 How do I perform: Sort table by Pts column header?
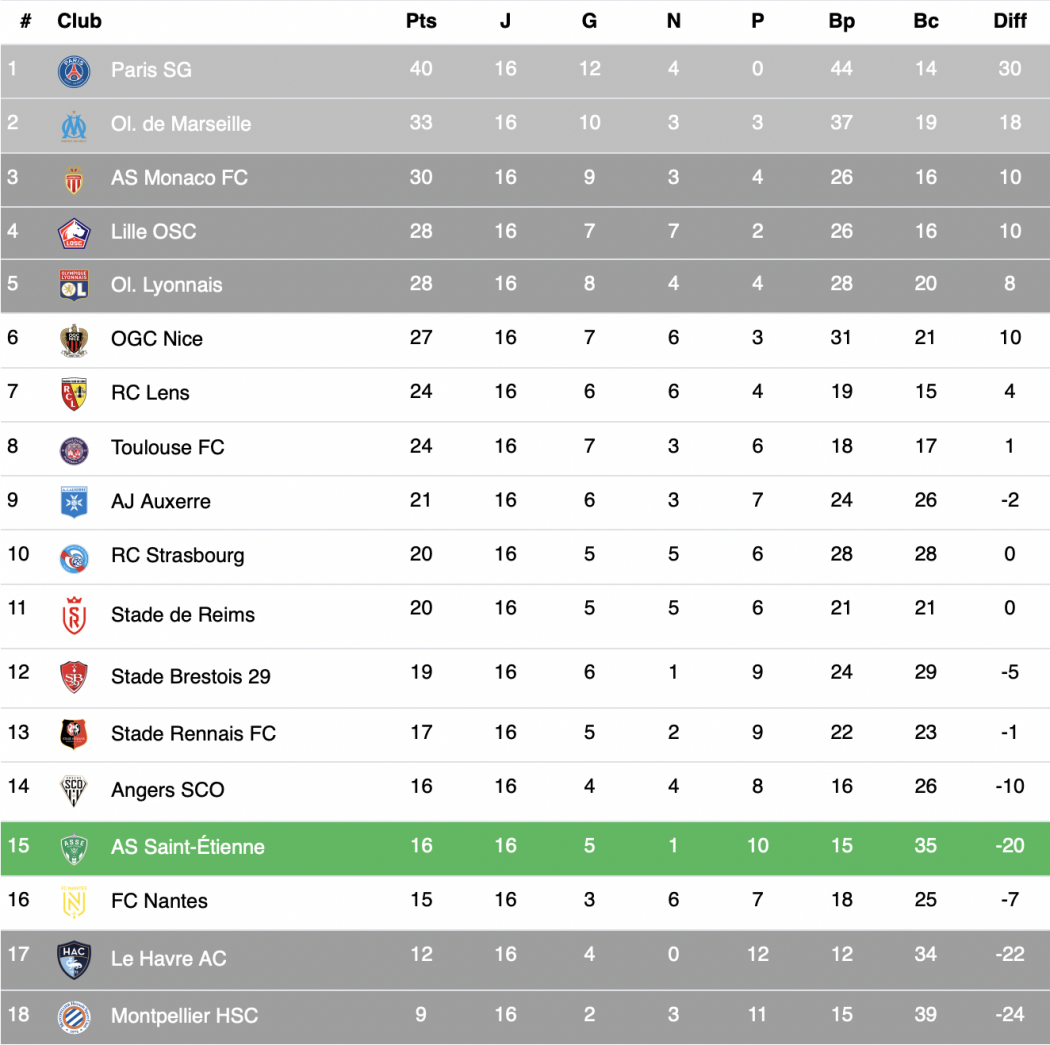click(421, 21)
